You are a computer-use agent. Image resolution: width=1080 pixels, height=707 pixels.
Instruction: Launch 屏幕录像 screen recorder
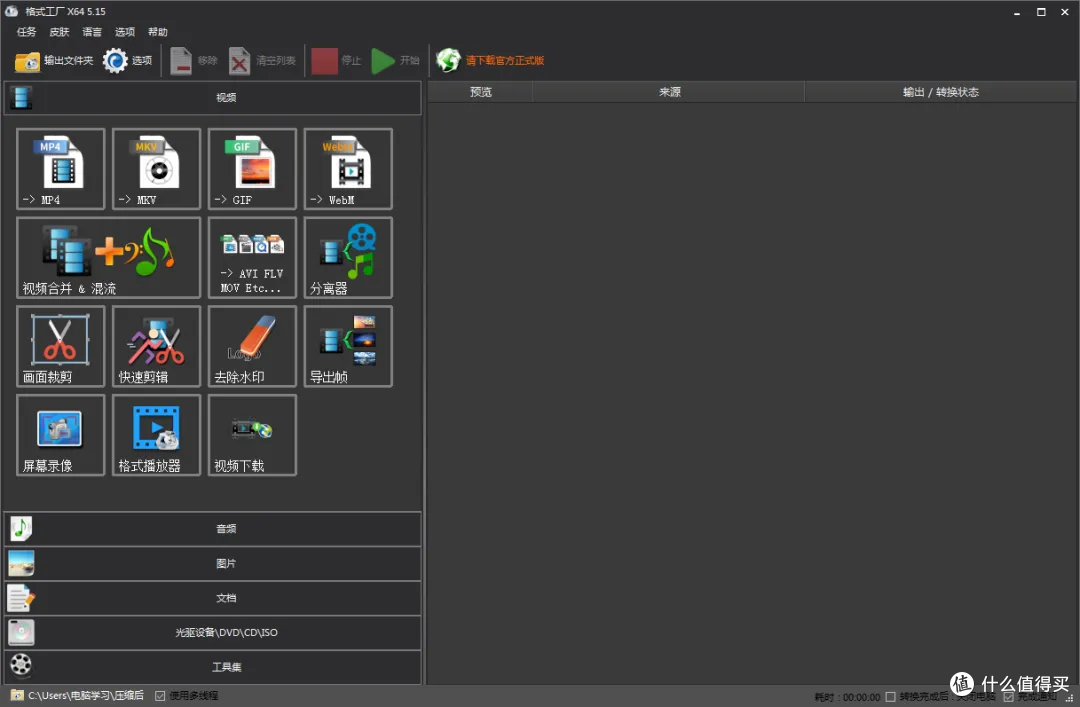pyautogui.click(x=61, y=435)
